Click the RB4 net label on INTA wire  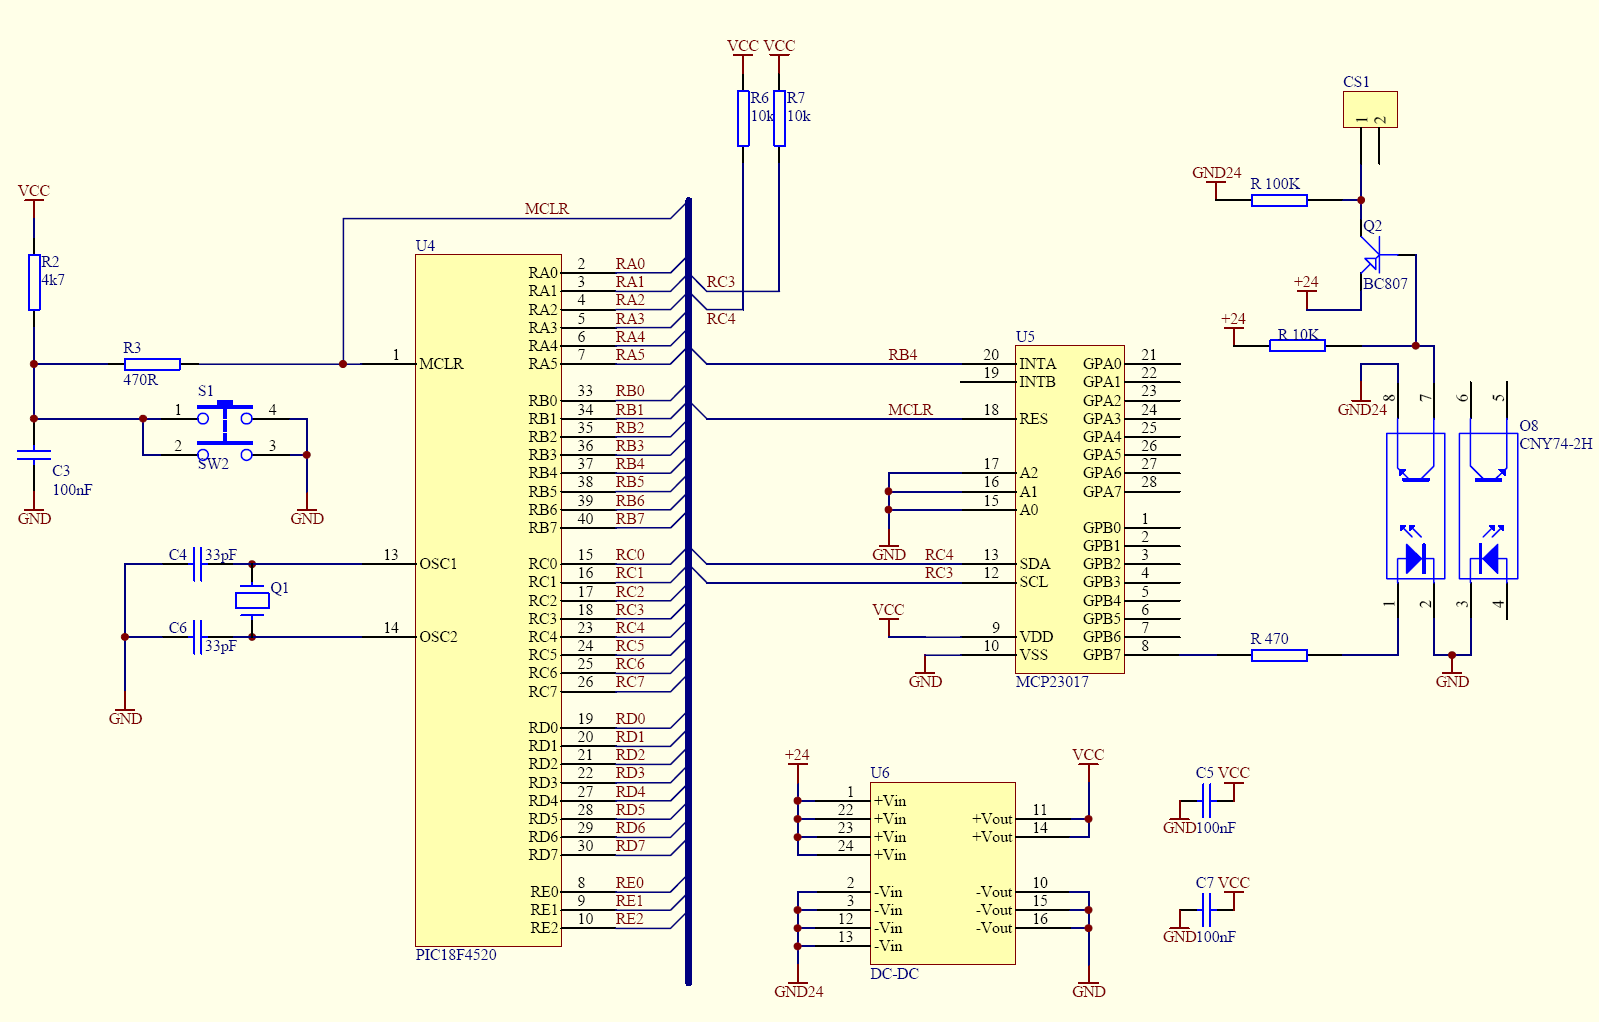(x=903, y=355)
